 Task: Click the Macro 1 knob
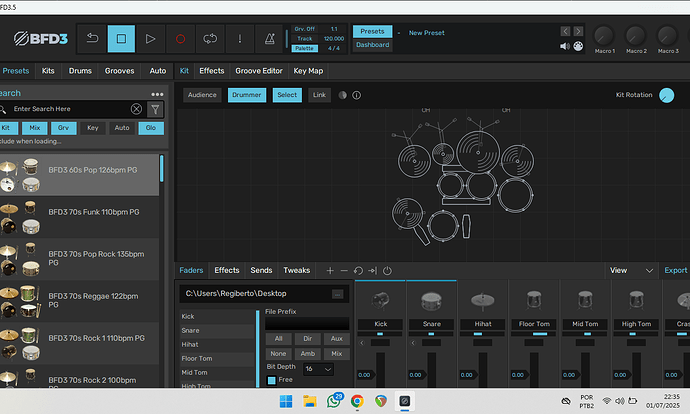pyautogui.click(x=604, y=36)
